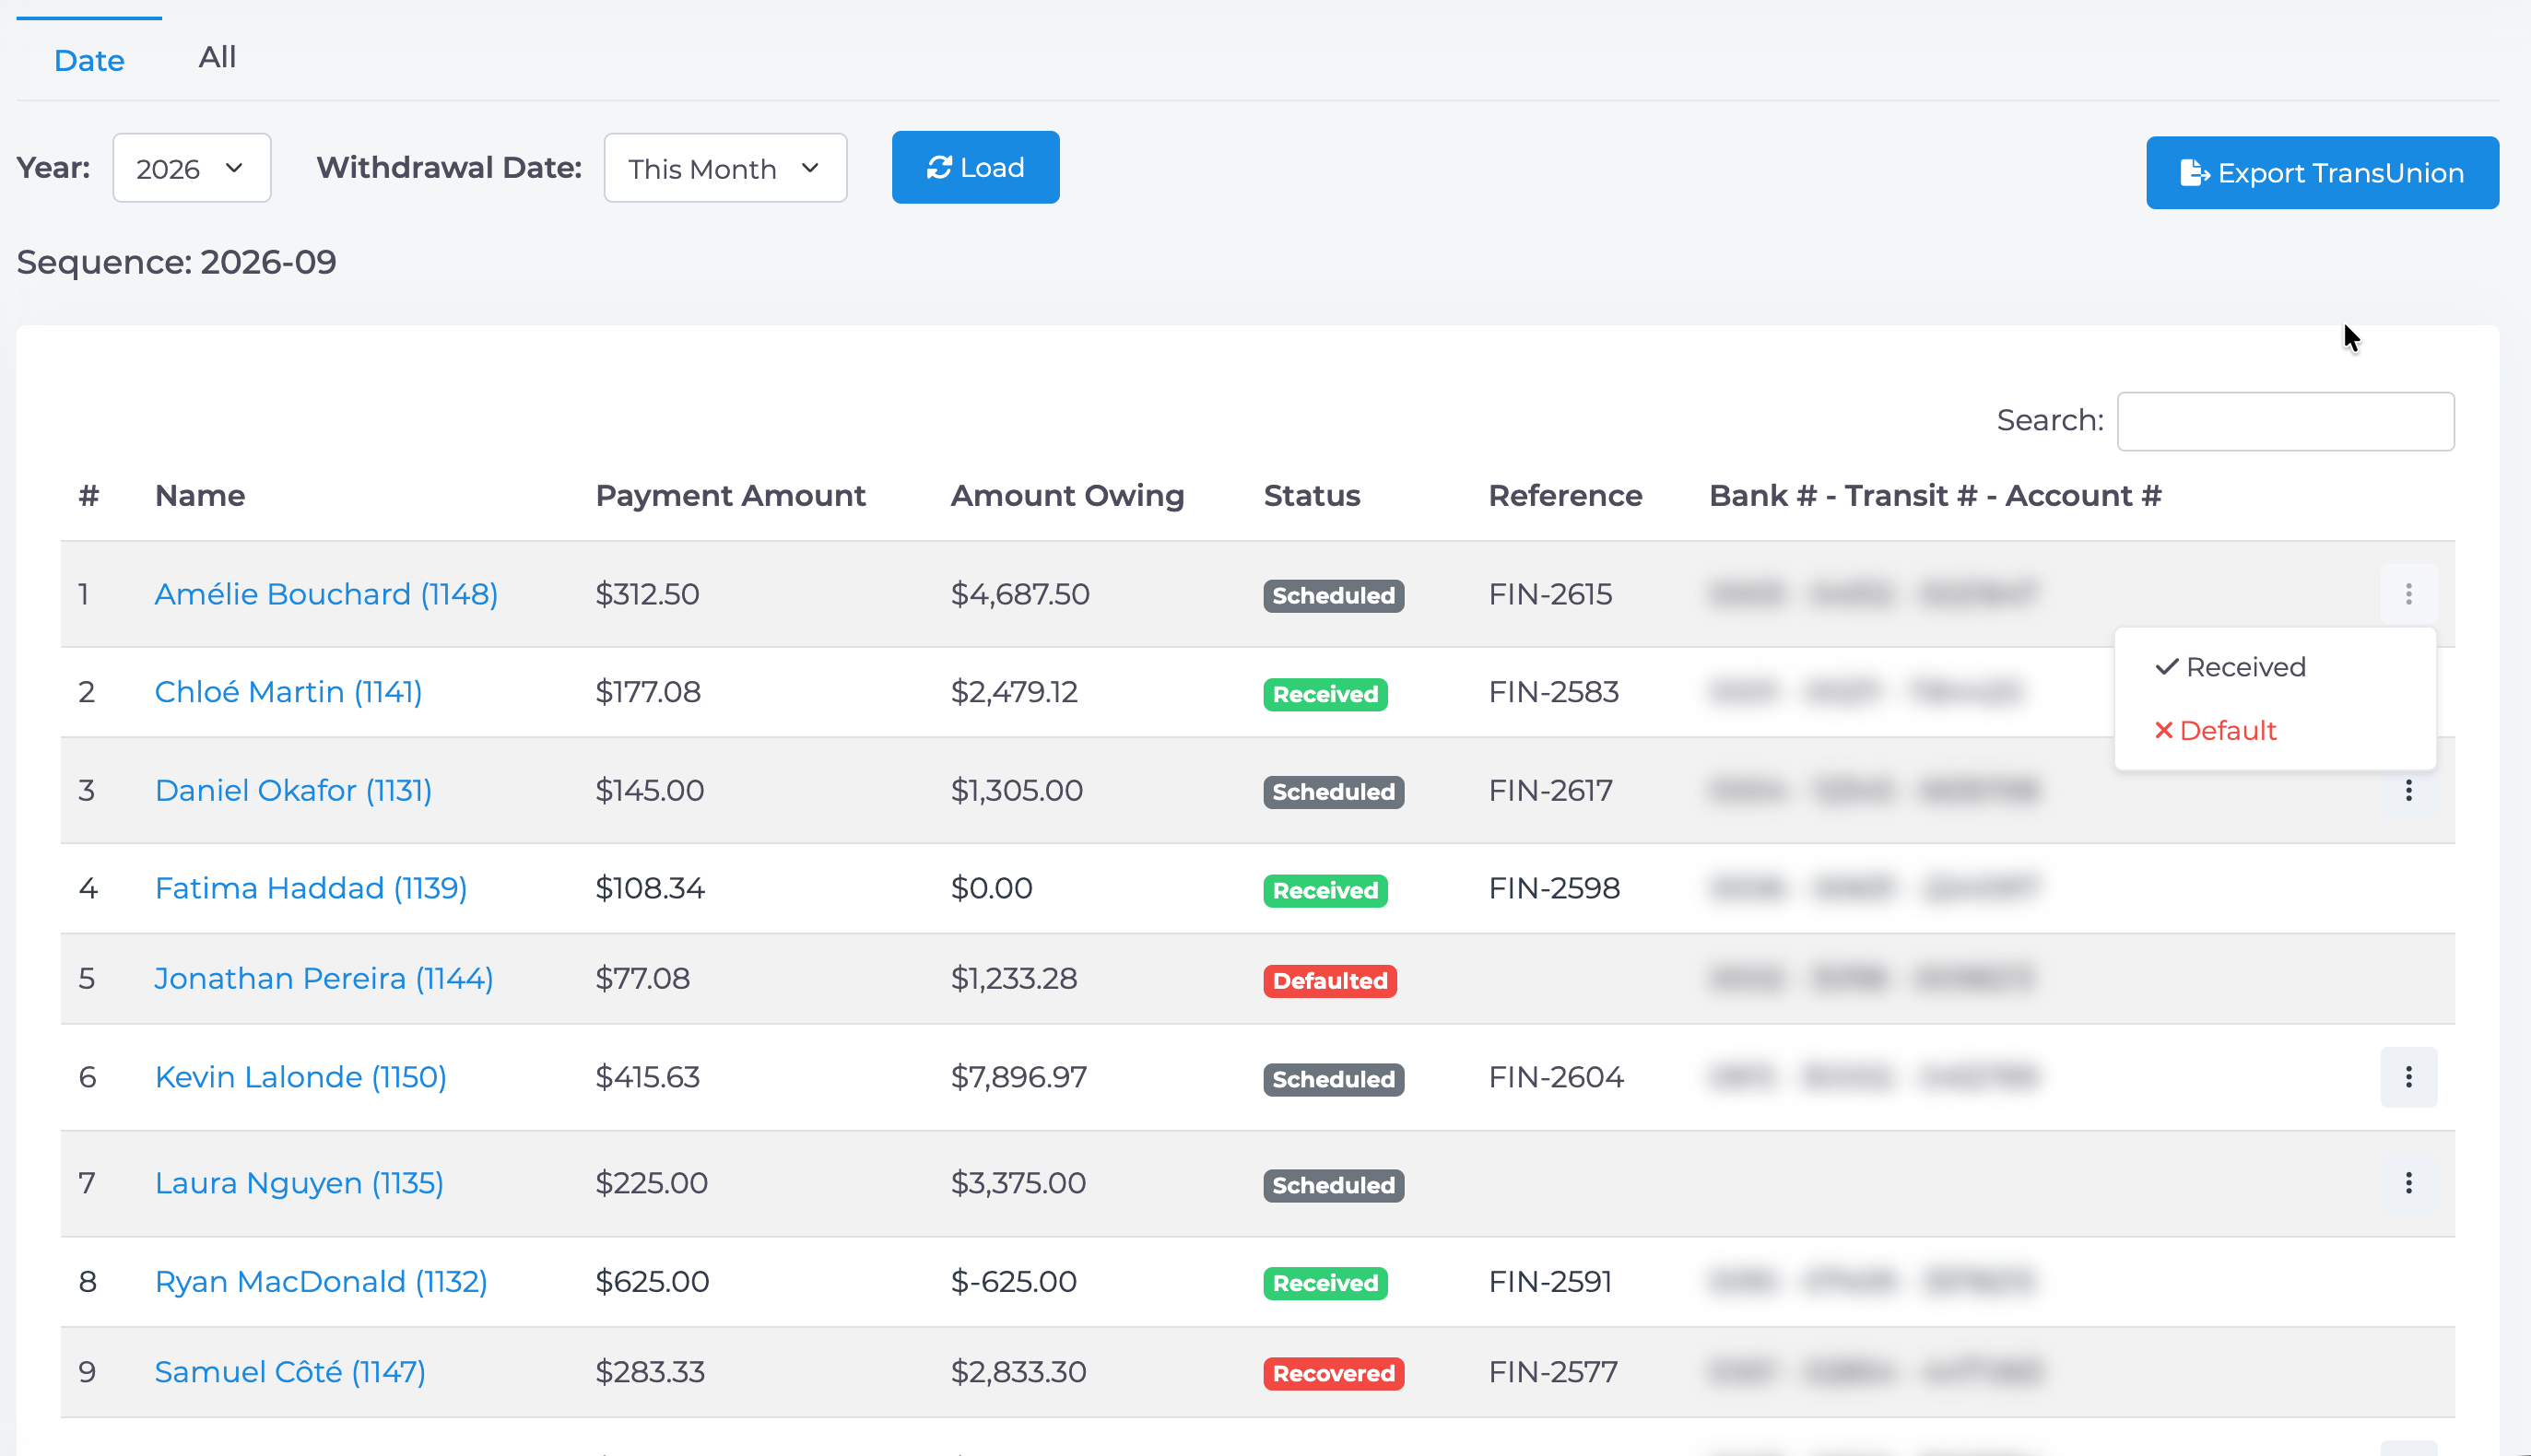Sort by the Amount Owing column header
2531x1456 pixels.
tap(1067, 496)
